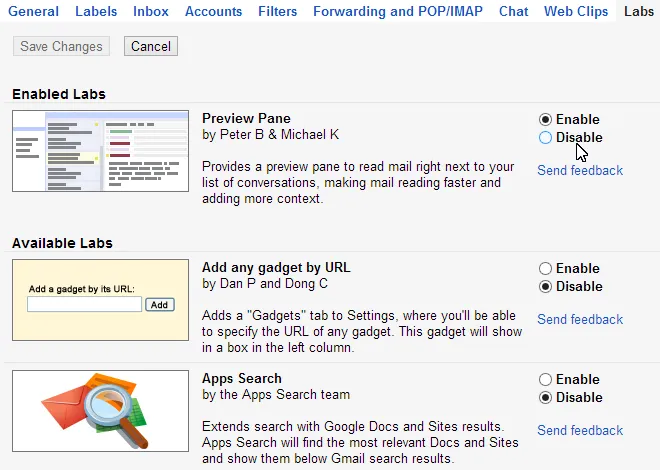Enable the Add any gadget by URL lab
The height and width of the screenshot is (470, 660).
point(545,268)
